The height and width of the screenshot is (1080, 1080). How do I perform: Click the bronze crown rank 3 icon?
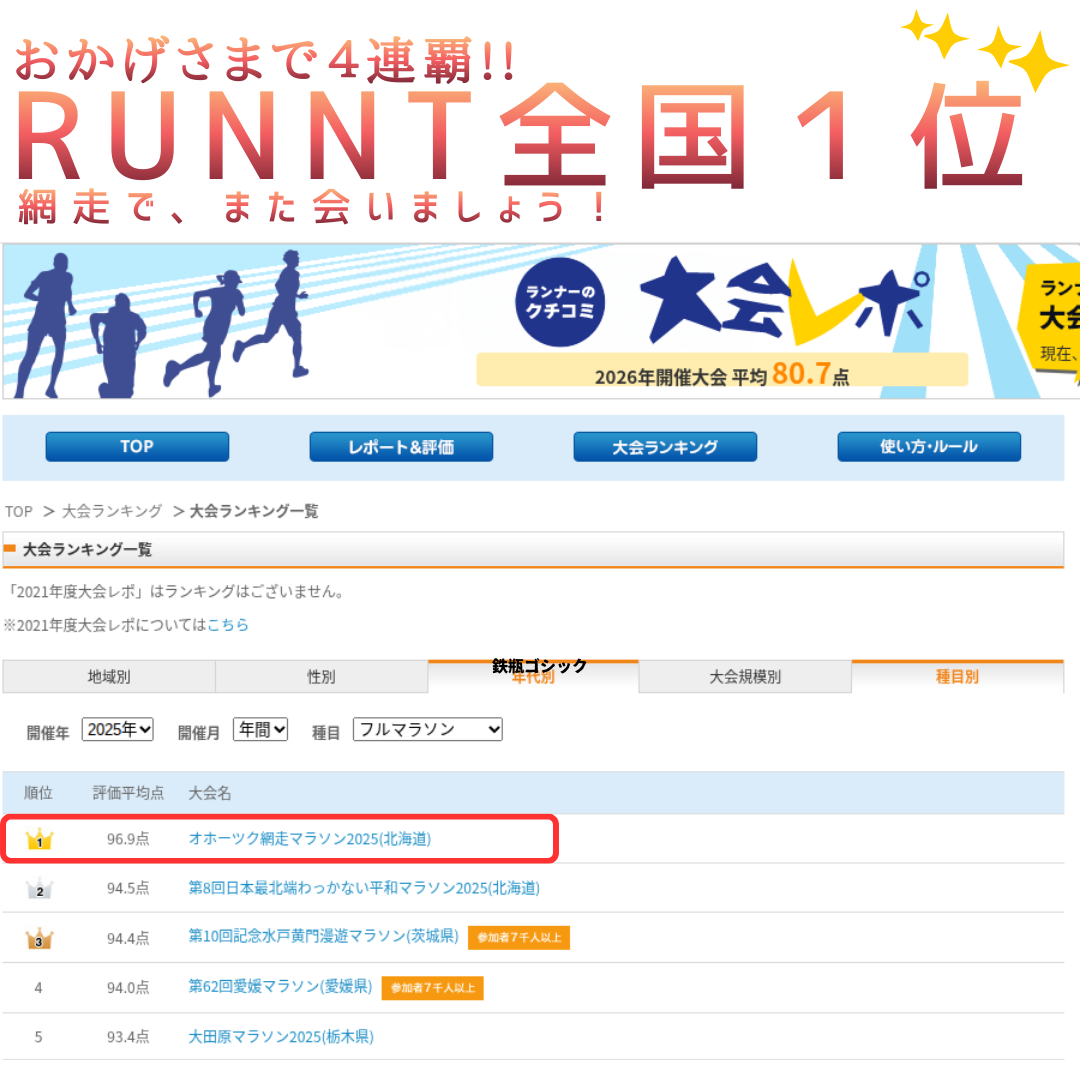coord(39,938)
